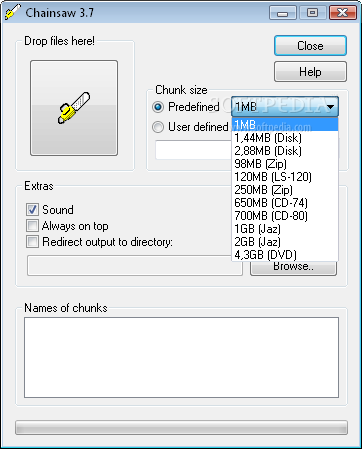Choose 1,44MB (Disk) option

click(285, 138)
